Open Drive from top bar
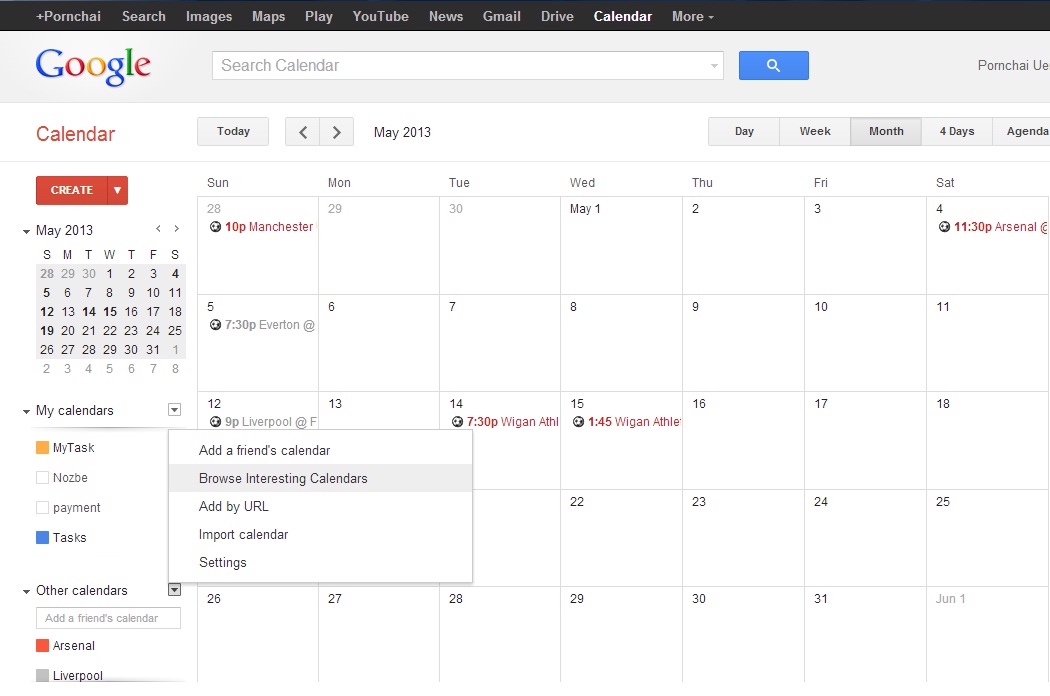 (x=557, y=16)
